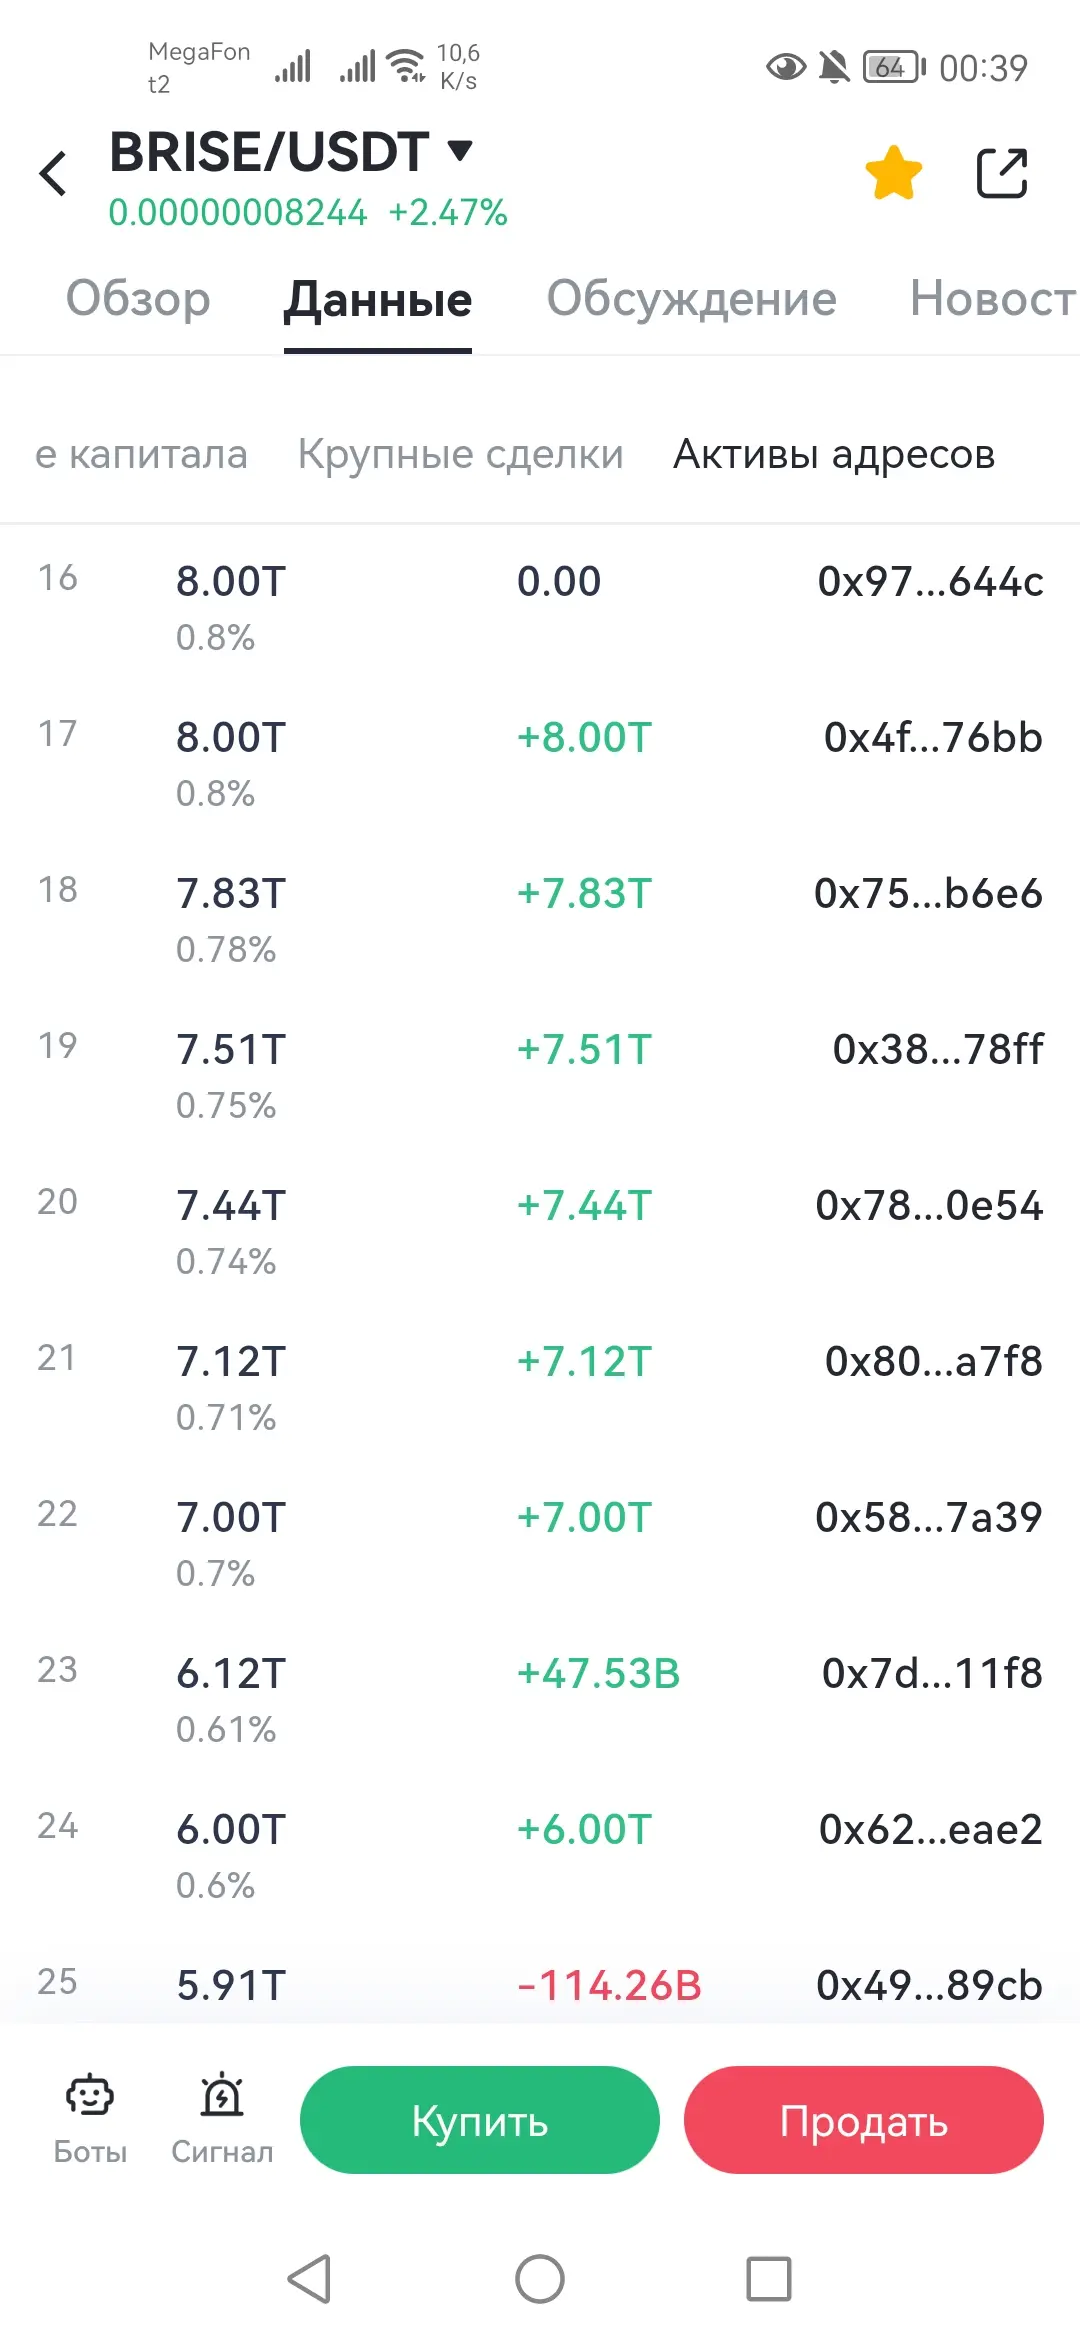
Task: Open the Новости tab
Action: (994, 298)
